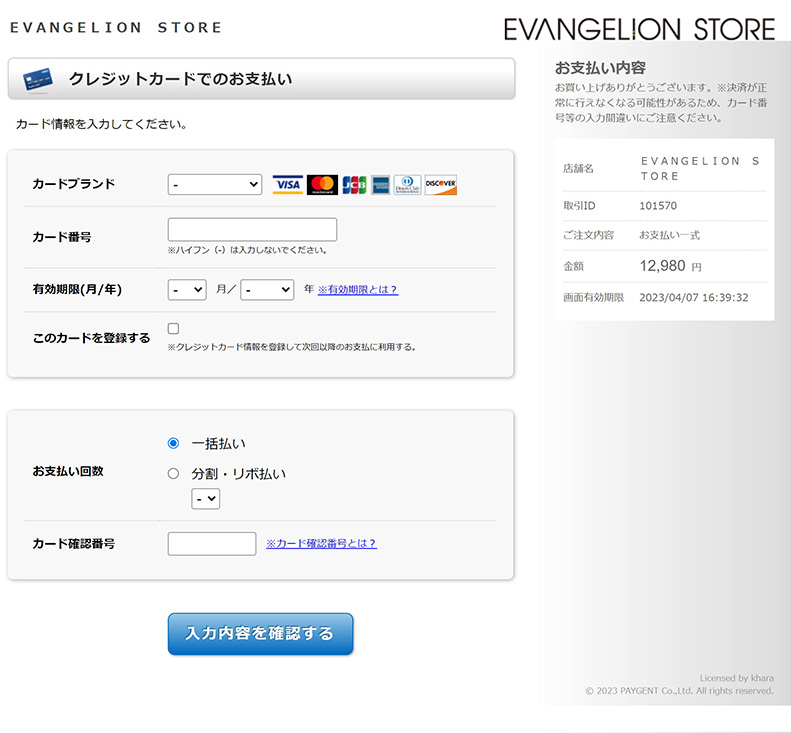Open the ※カード確認番号とは？ help link
Viewport: 791px width, 733px height.
[x=321, y=543]
